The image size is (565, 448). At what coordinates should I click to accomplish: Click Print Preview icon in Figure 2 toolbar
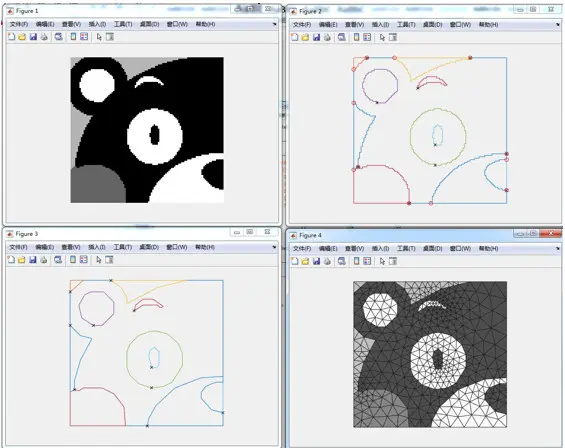(342, 37)
